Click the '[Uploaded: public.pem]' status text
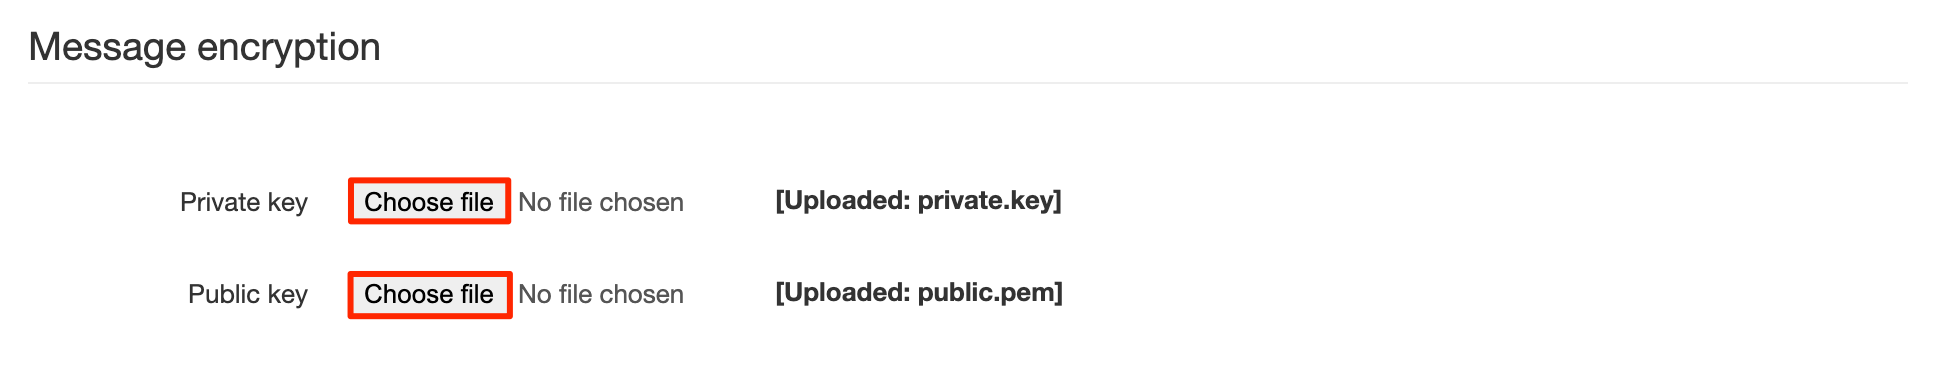 [919, 292]
